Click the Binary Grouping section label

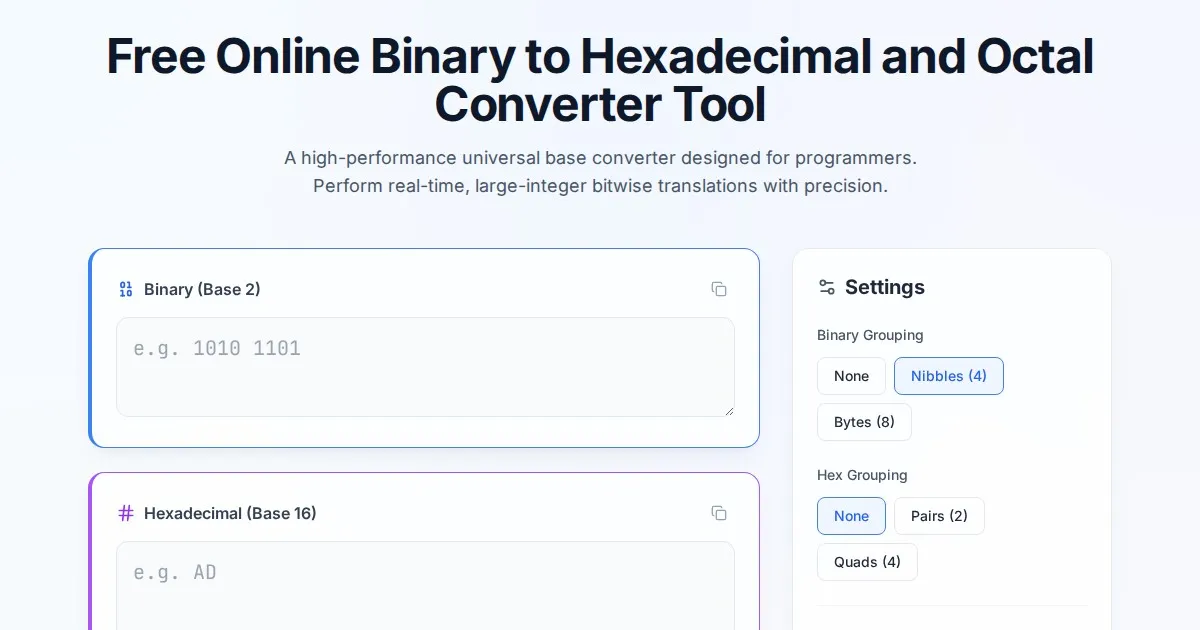pos(870,335)
